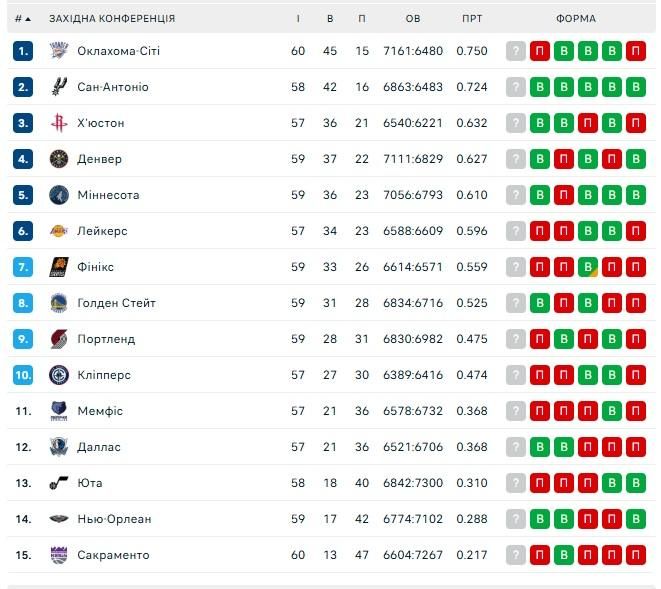Click the Portland Trail Blazers logo
The height and width of the screenshot is (589, 661).
tap(58, 339)
